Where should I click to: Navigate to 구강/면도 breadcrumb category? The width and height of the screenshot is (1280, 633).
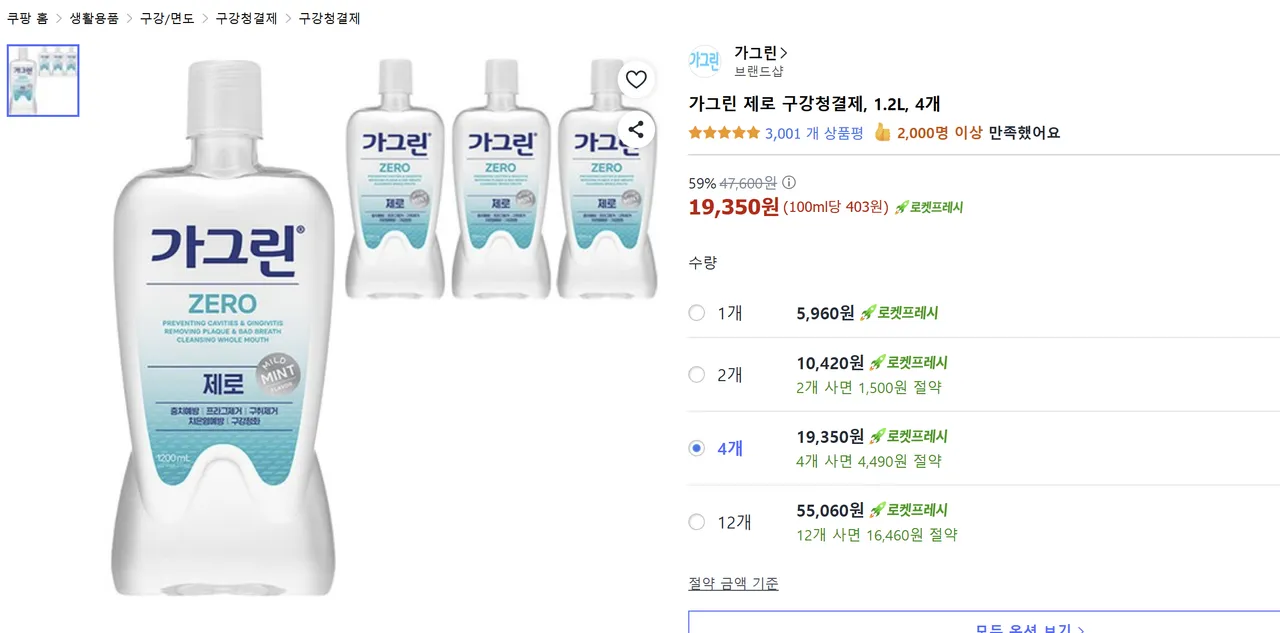click(x=167, y=18)
